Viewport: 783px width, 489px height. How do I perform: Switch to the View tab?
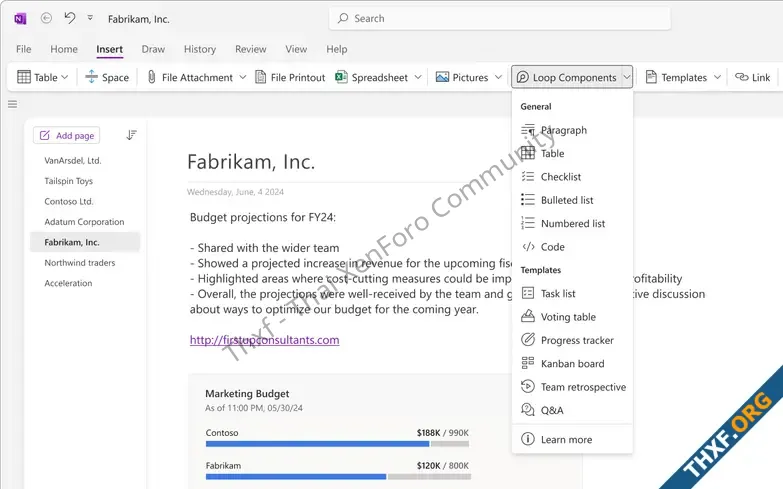pyautogui.click(x=296, y=49)
